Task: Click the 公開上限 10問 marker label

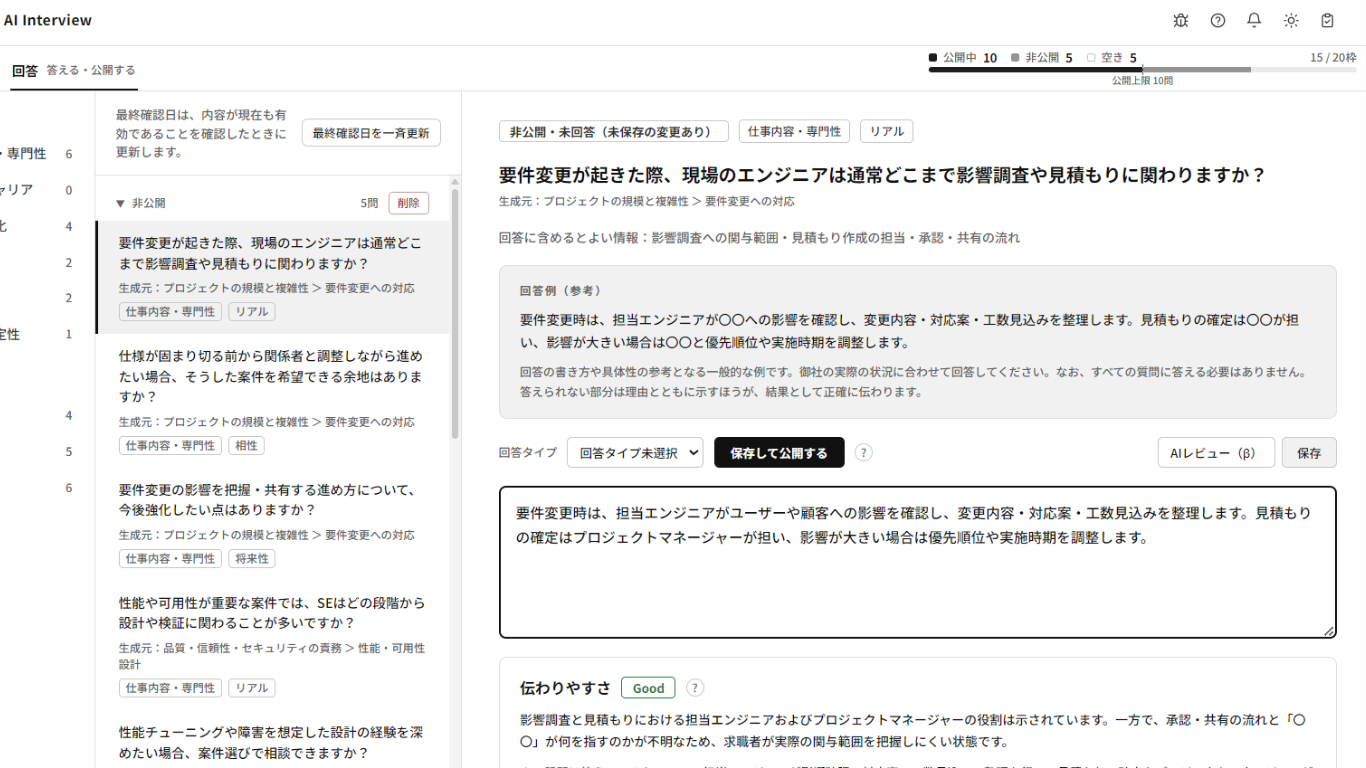Action: click(1142, 80)
